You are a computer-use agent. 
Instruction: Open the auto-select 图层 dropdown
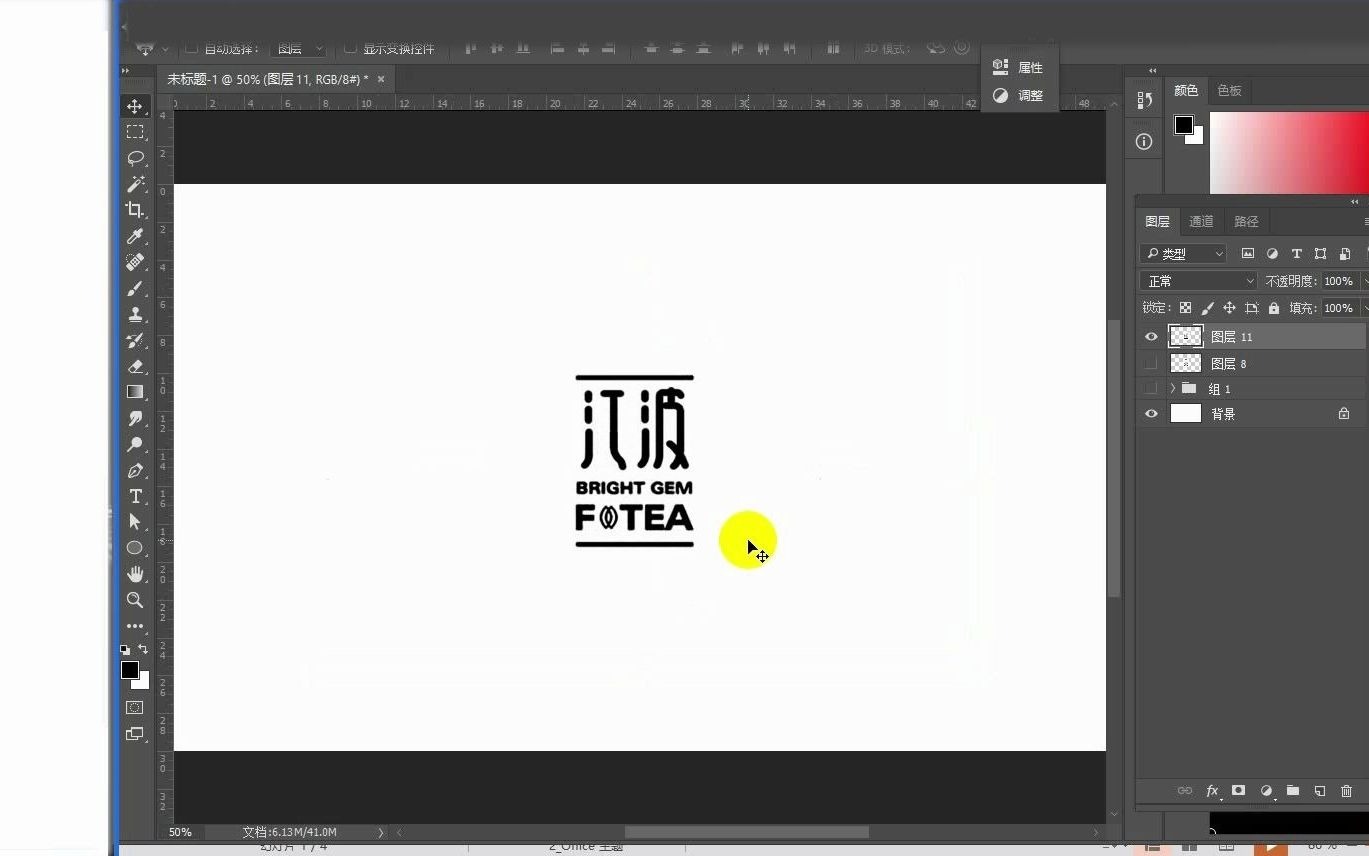(299, 48)
